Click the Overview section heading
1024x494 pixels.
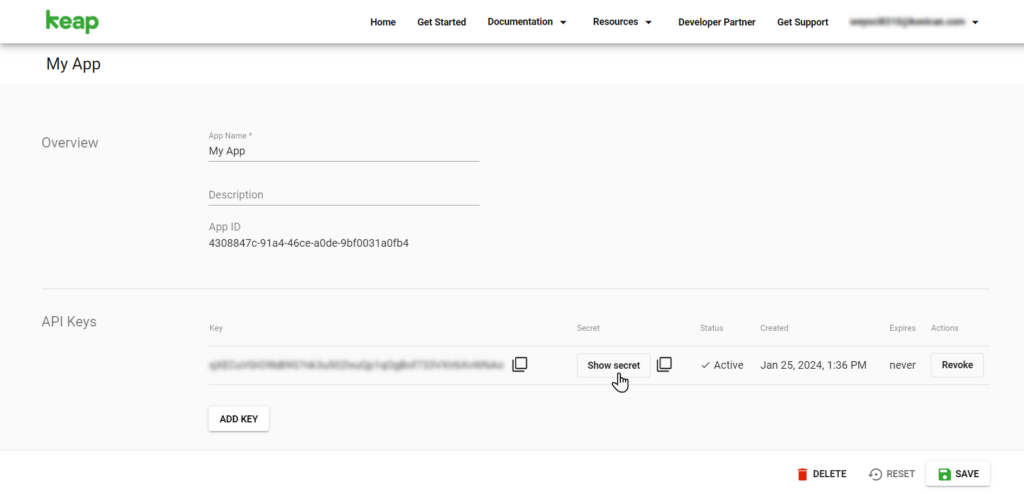pos(70,142)
